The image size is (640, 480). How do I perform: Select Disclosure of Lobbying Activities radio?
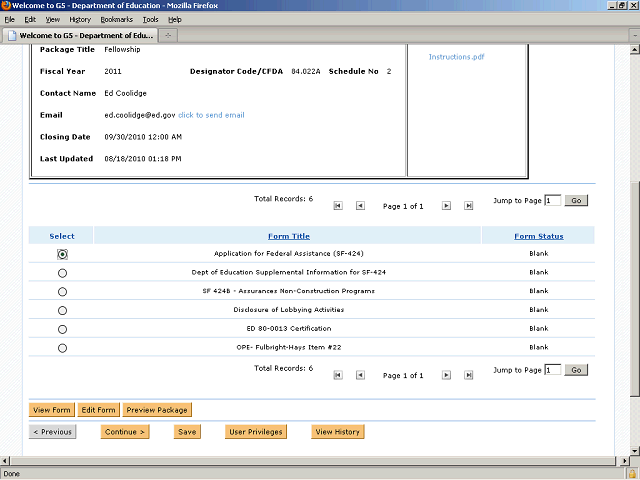pos(62,311)
